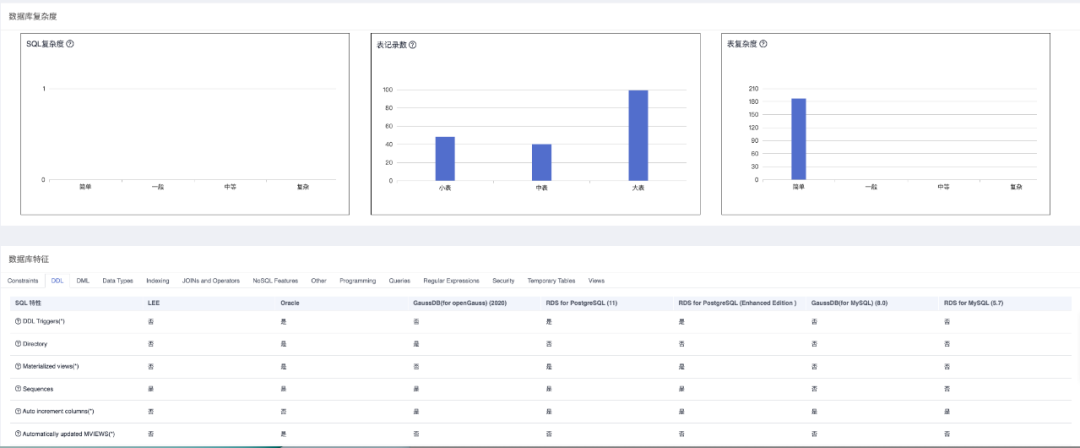Click help icon for Automatically updated MVIEWS

[17, 434]
